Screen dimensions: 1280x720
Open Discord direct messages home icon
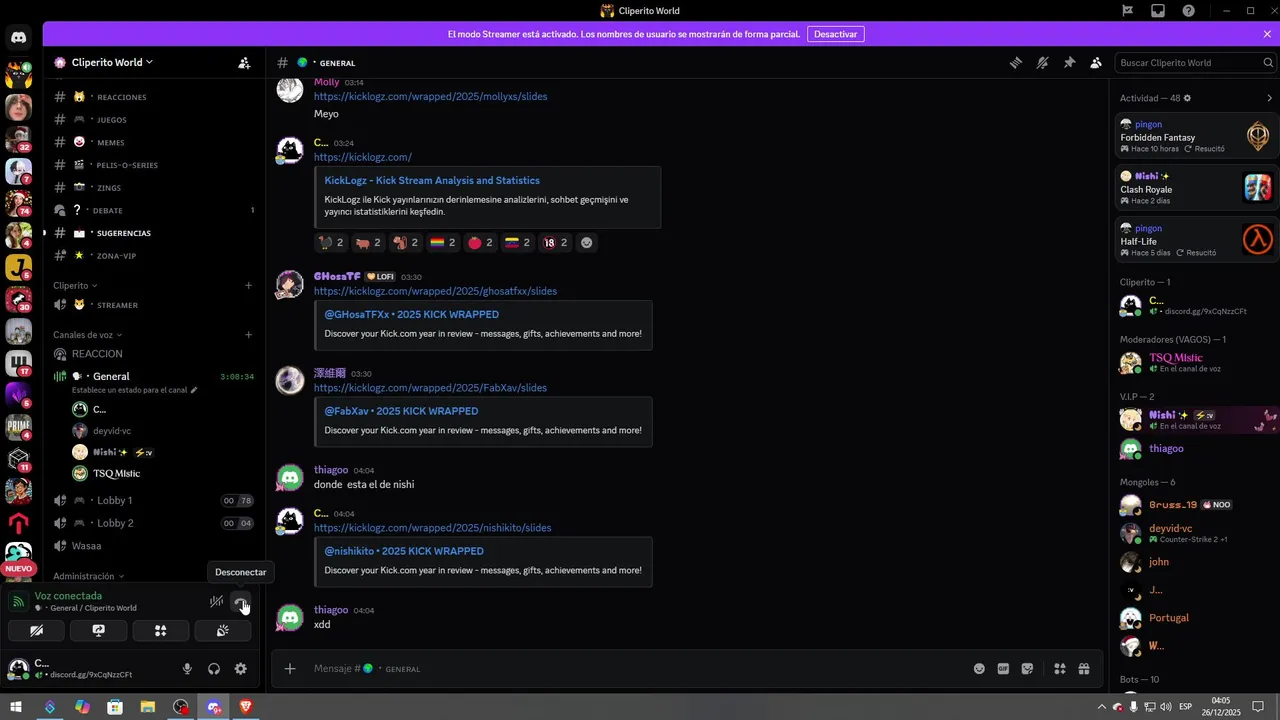[x=18, y=38]
